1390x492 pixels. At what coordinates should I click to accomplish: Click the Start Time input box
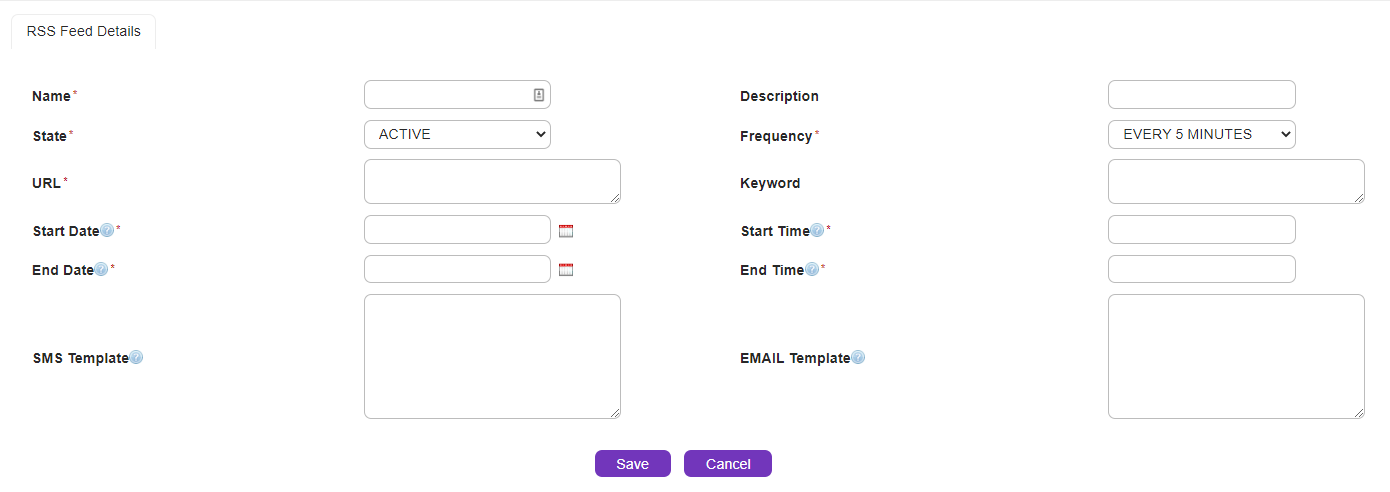tap(1201, 230)
